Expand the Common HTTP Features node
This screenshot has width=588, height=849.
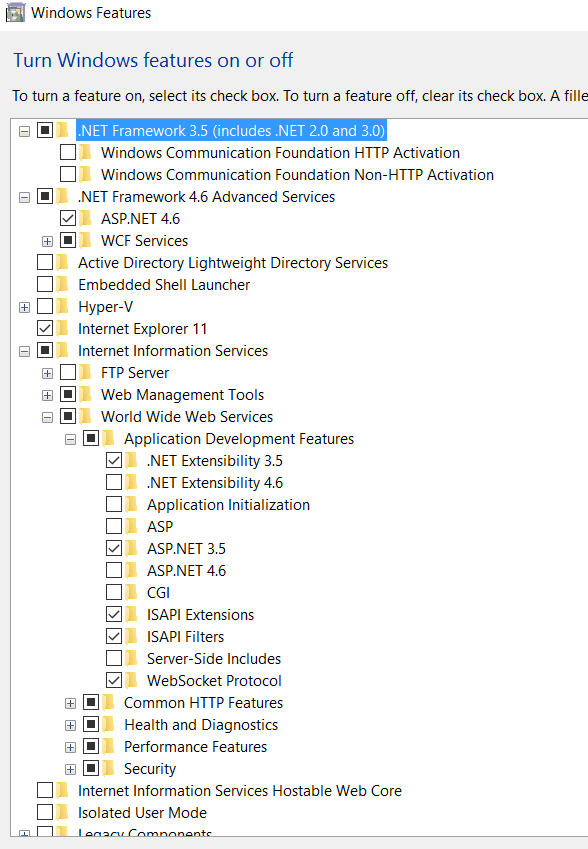tap(70, 703)
